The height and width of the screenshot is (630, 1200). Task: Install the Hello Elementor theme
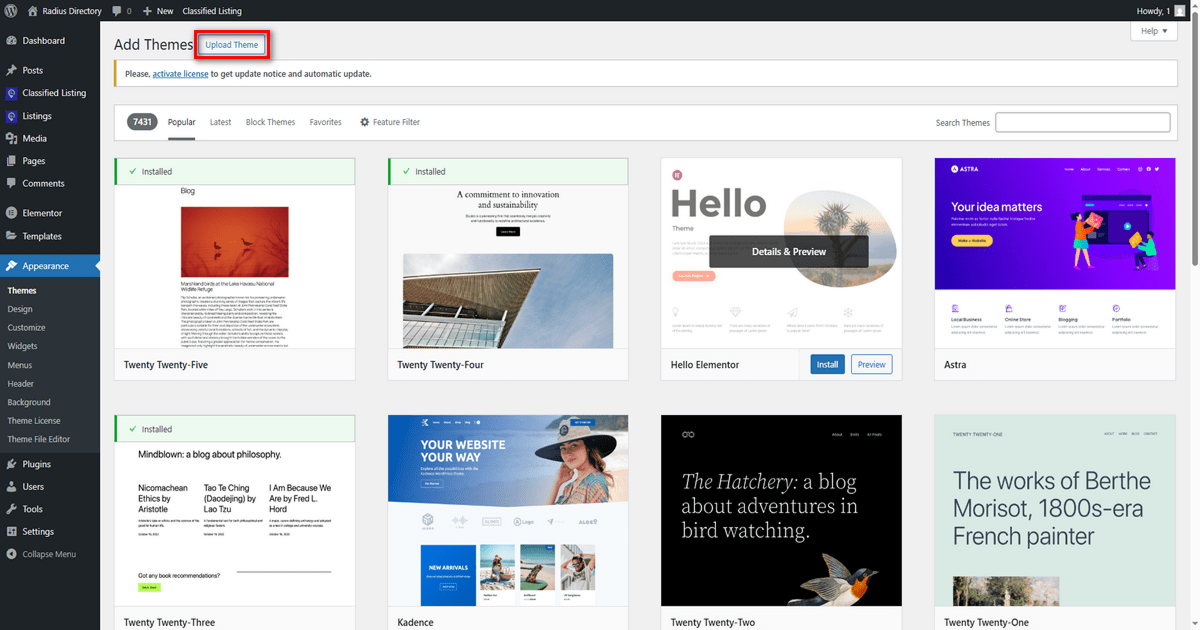point(827,365)
